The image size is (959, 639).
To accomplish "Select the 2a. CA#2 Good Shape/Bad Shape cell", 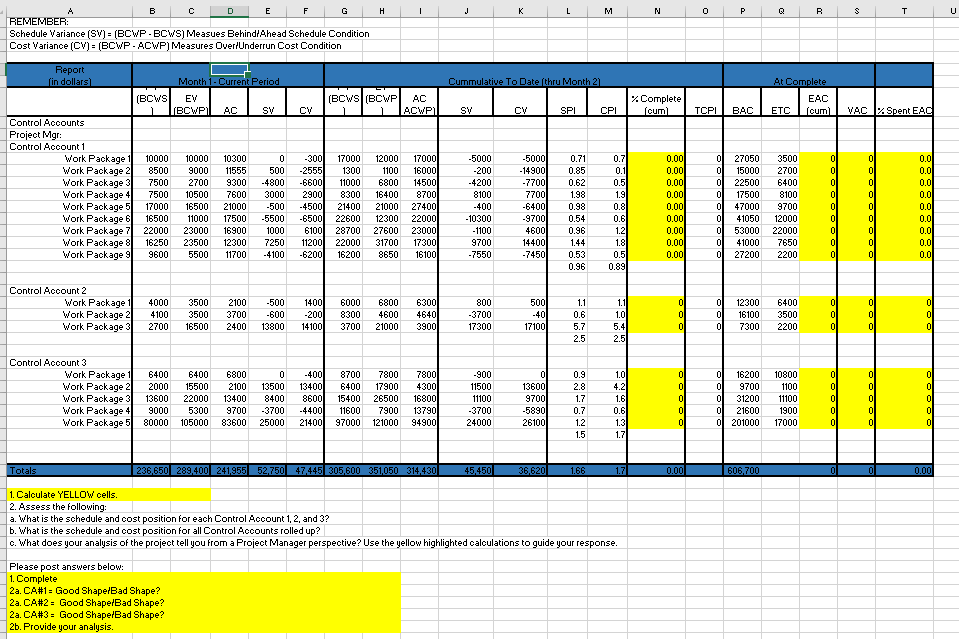I will (204, 603).
